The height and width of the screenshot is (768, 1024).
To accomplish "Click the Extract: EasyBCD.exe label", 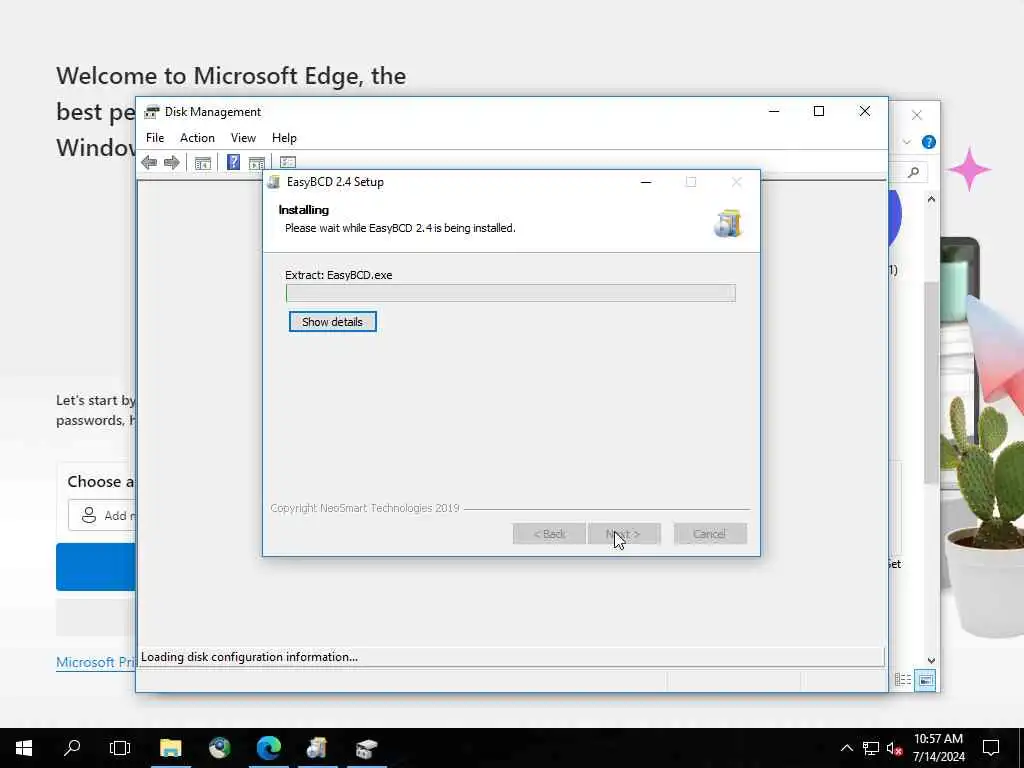I will pyautogui.click(x=338, y=275).
